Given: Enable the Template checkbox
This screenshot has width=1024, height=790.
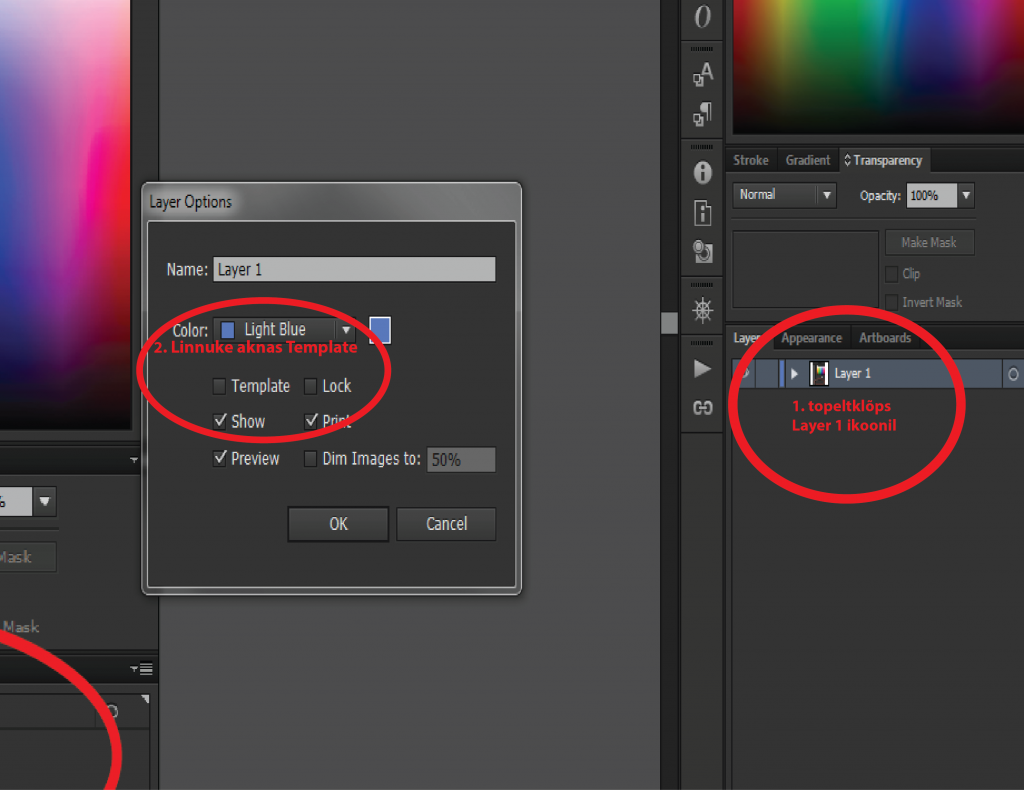Looking at the screenshot, I should click(219, 387).
